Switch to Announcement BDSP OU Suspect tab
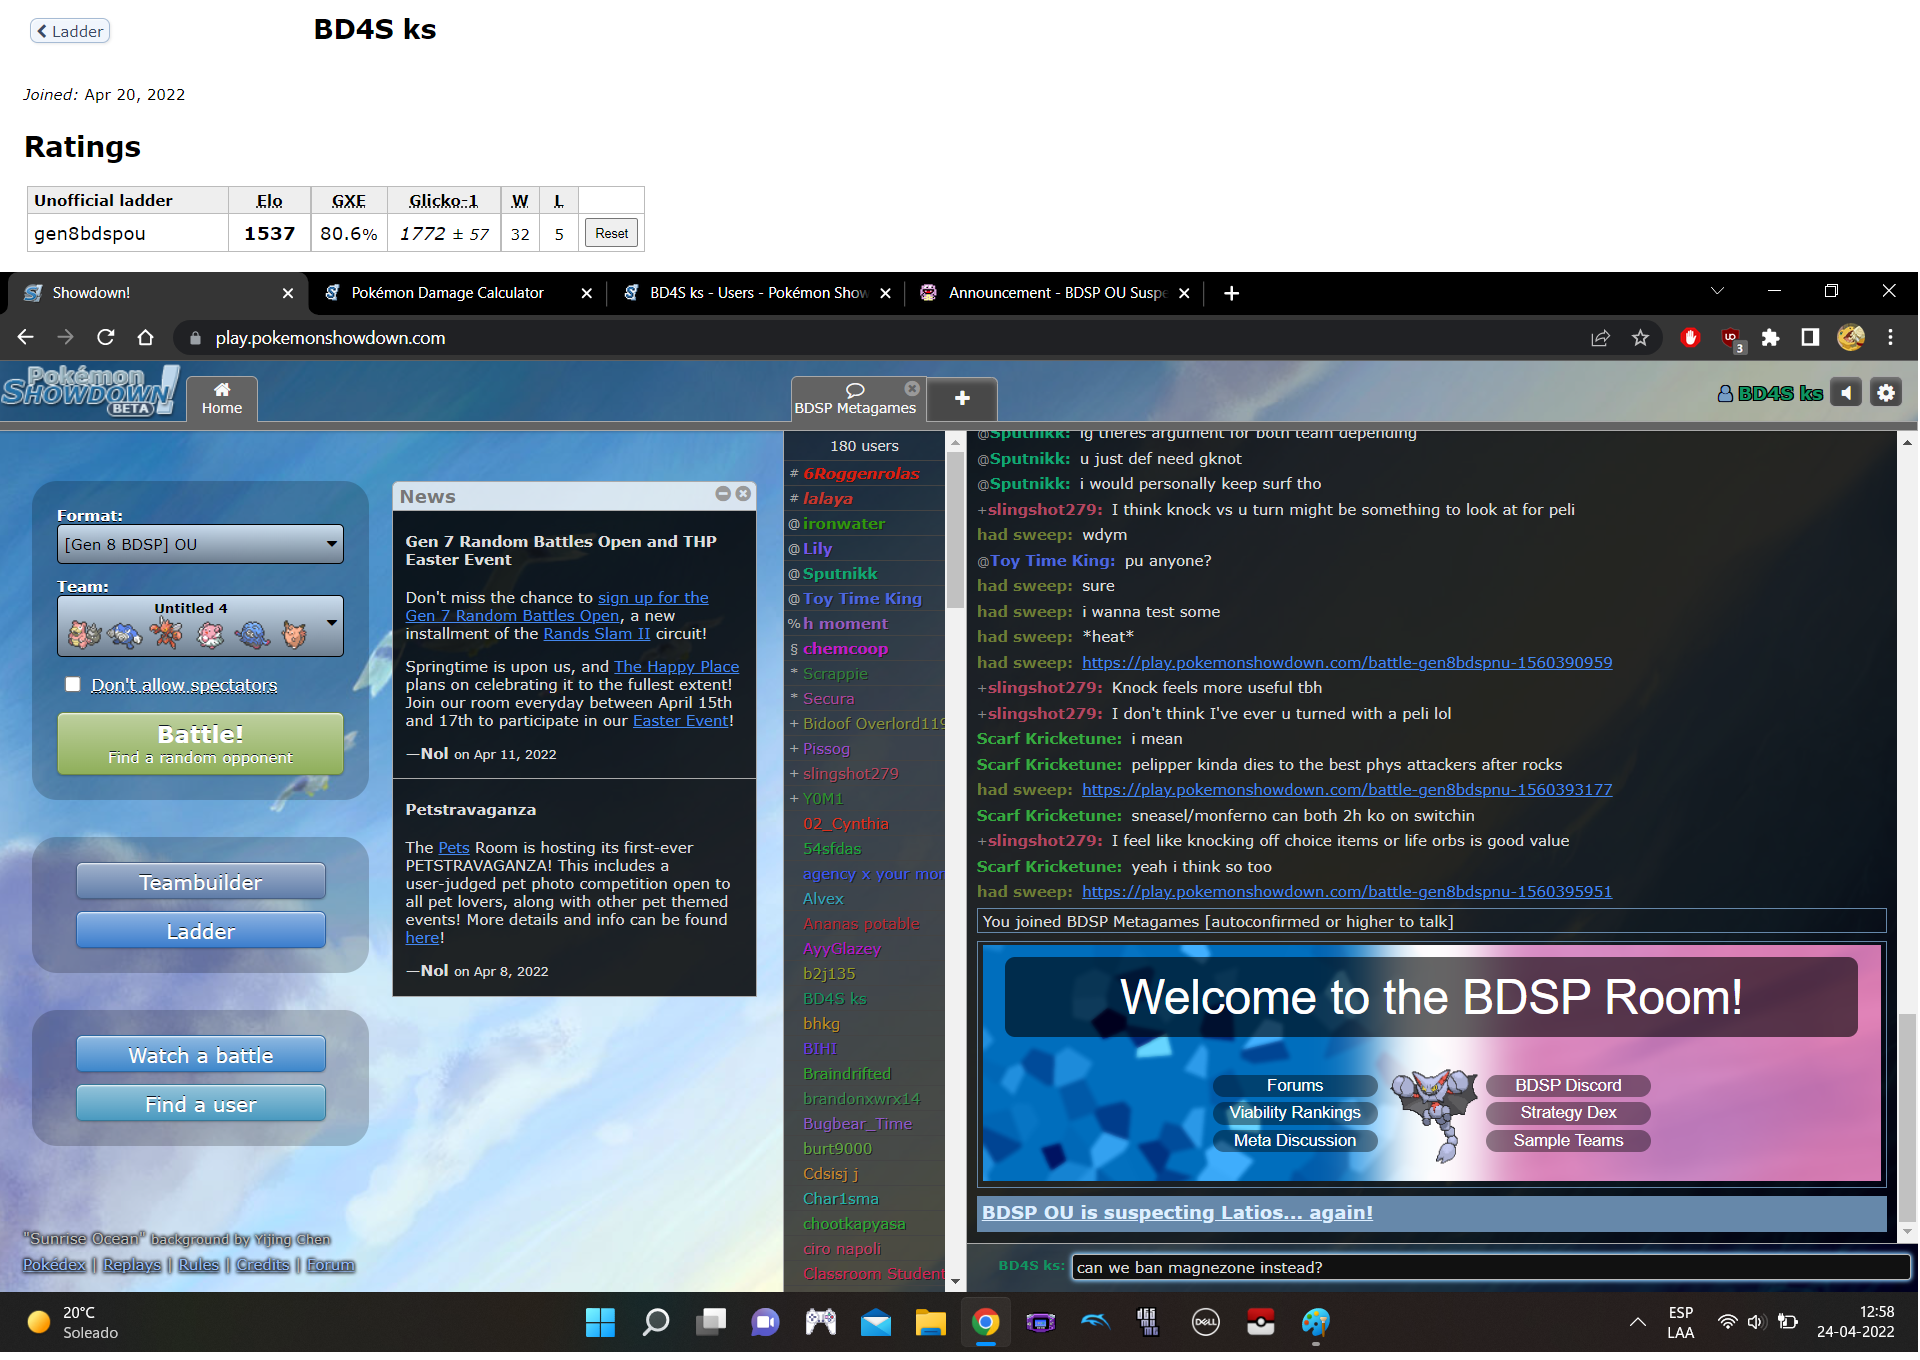The image size is (1920, 1360). pos(1055,293)
